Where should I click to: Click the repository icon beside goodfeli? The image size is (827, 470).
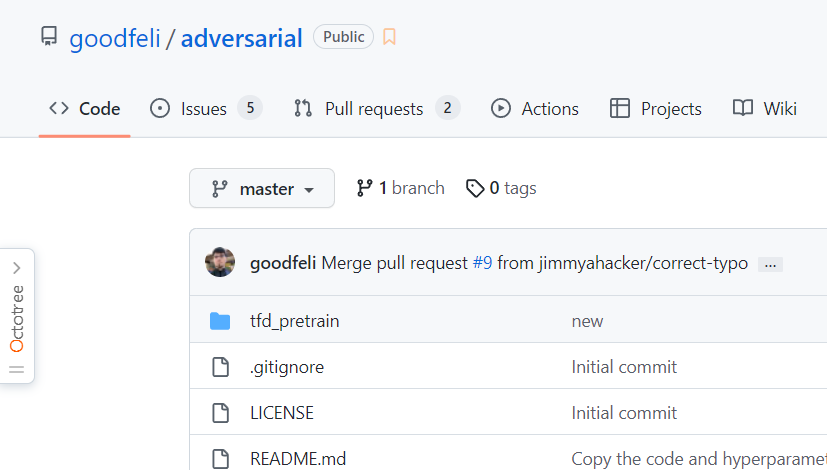coord(49,38)
